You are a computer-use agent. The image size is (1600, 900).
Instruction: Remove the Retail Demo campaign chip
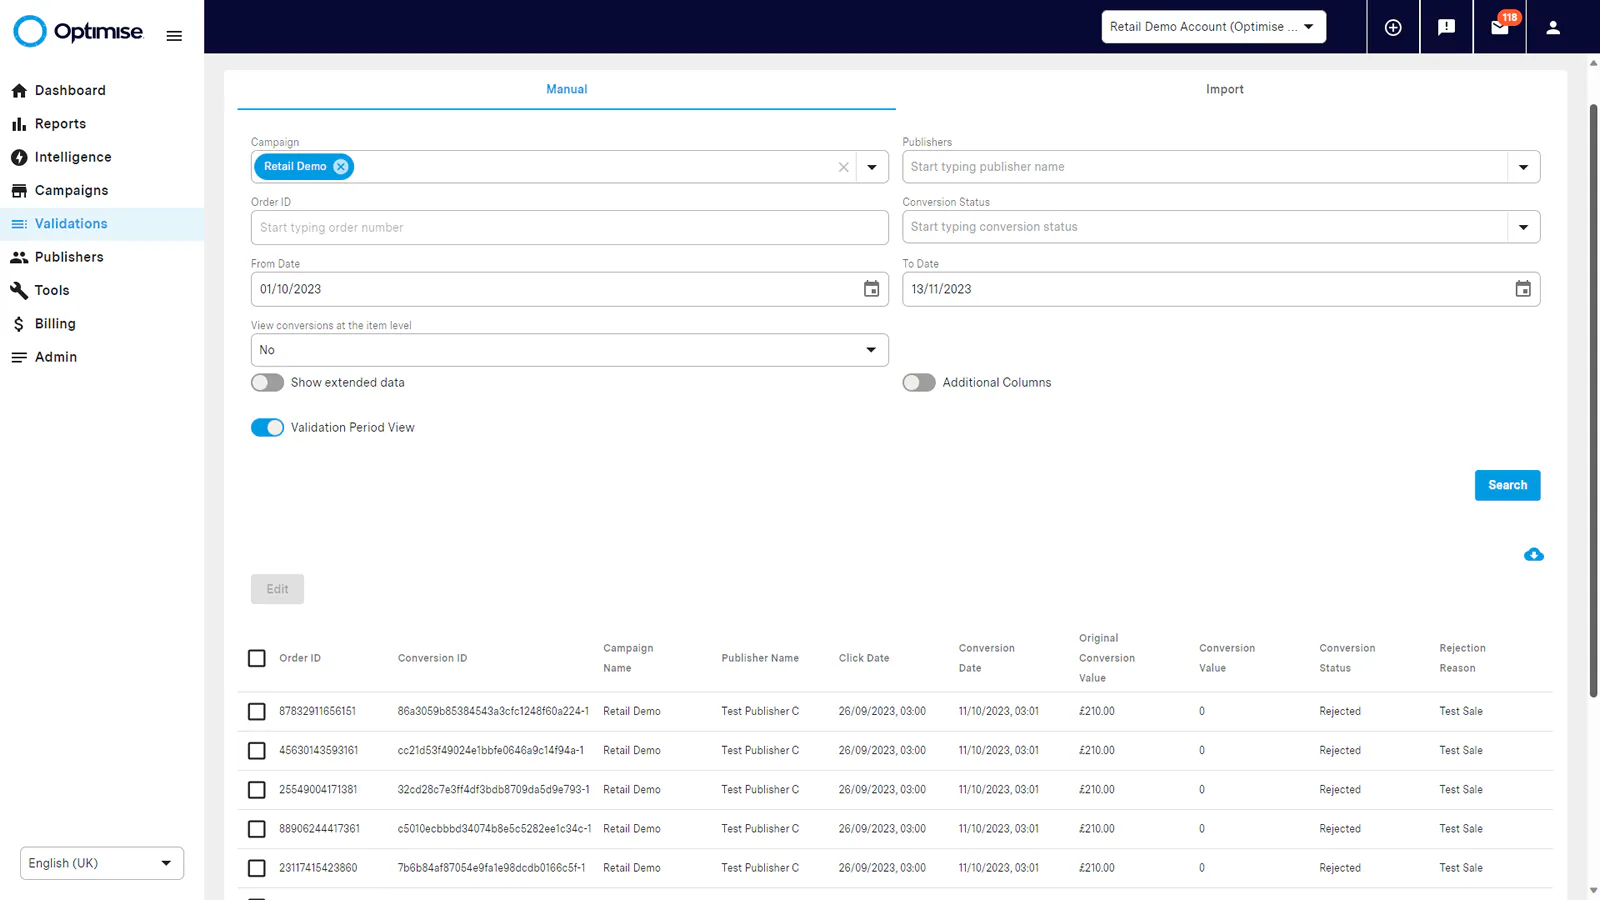(x=341, y=167)
